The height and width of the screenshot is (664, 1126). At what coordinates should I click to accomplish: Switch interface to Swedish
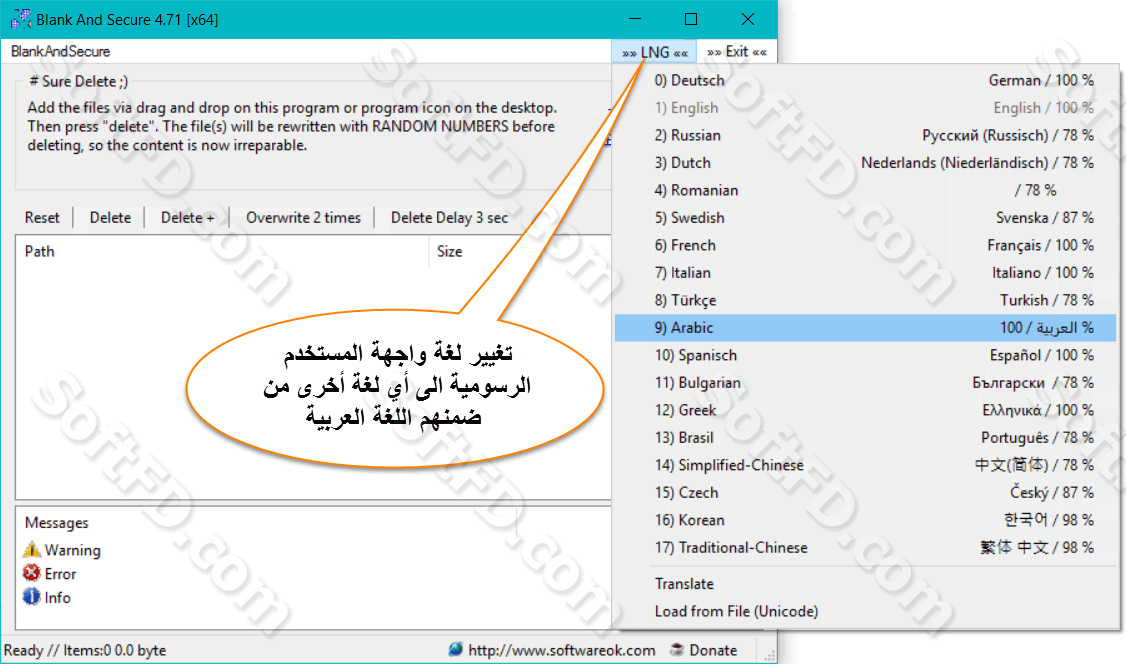point(865,218)
